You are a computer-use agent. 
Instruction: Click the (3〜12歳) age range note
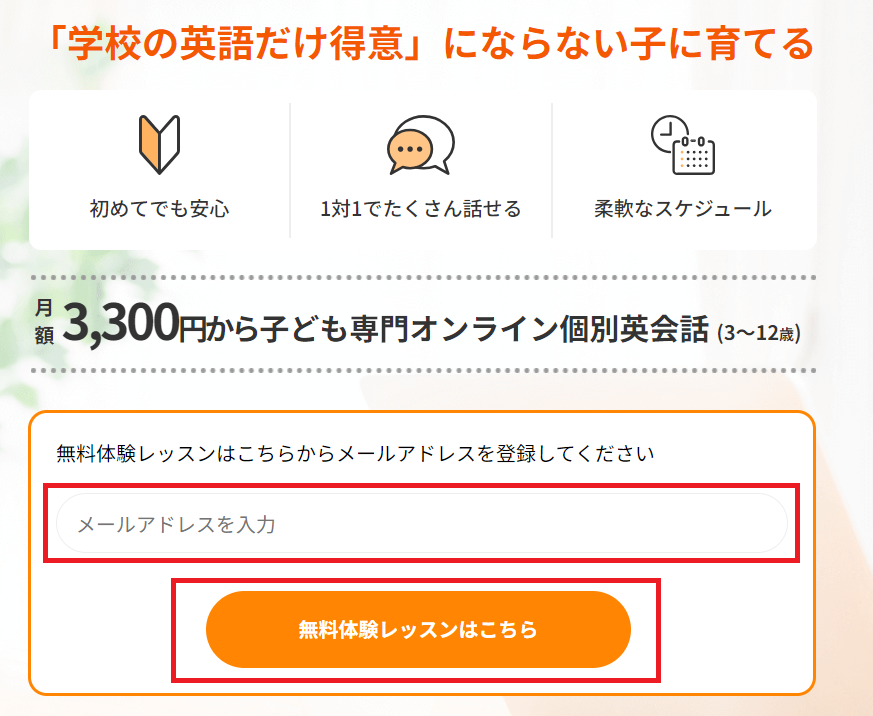point(758,332)
